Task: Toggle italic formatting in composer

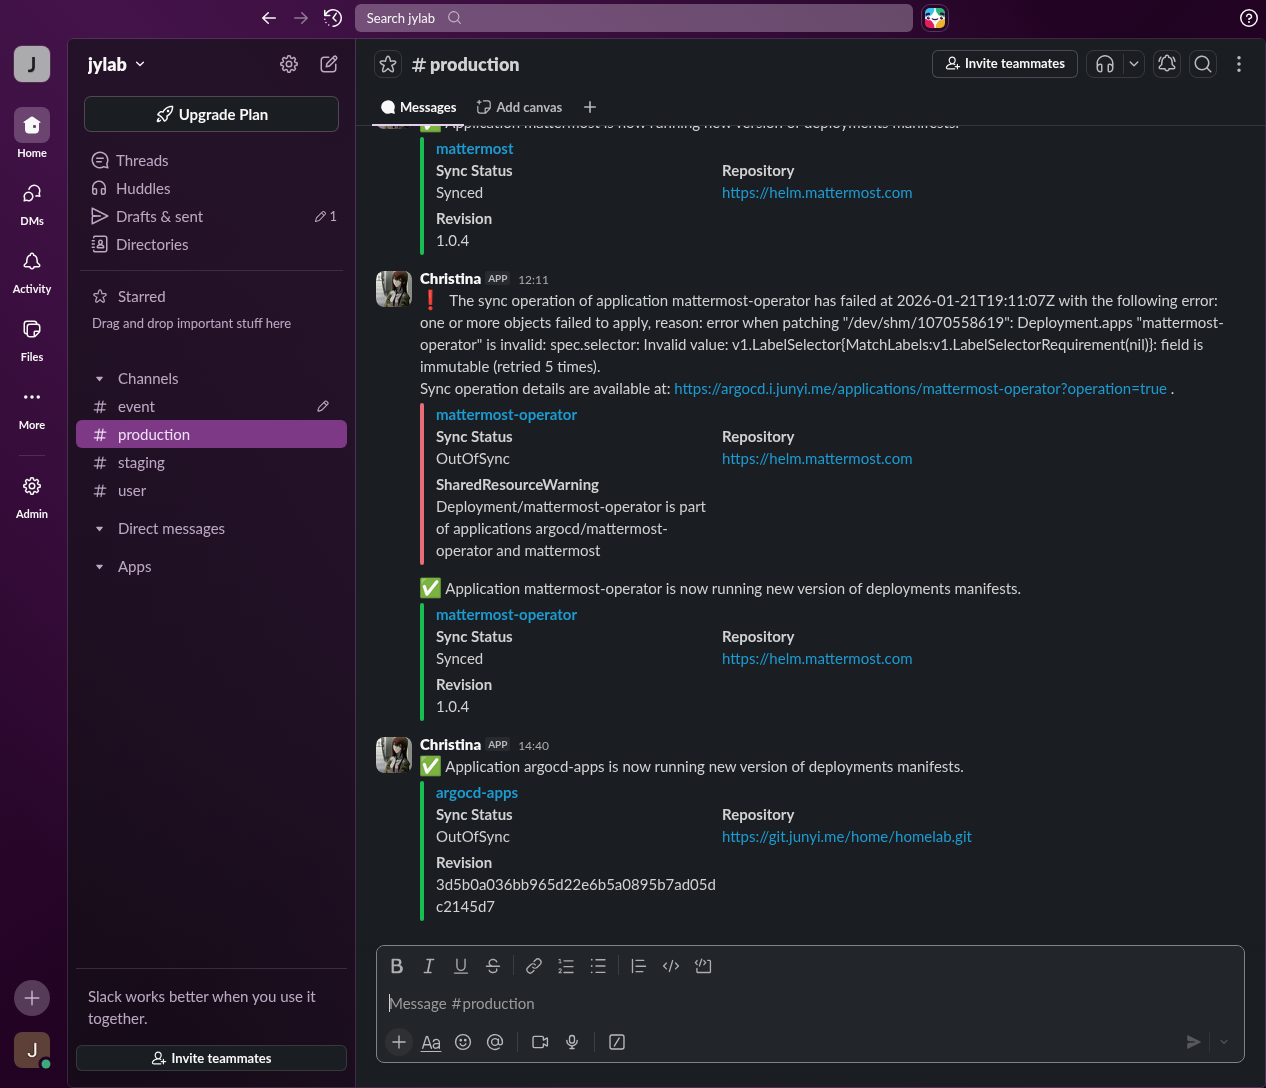Action: (x=429, y=966)
